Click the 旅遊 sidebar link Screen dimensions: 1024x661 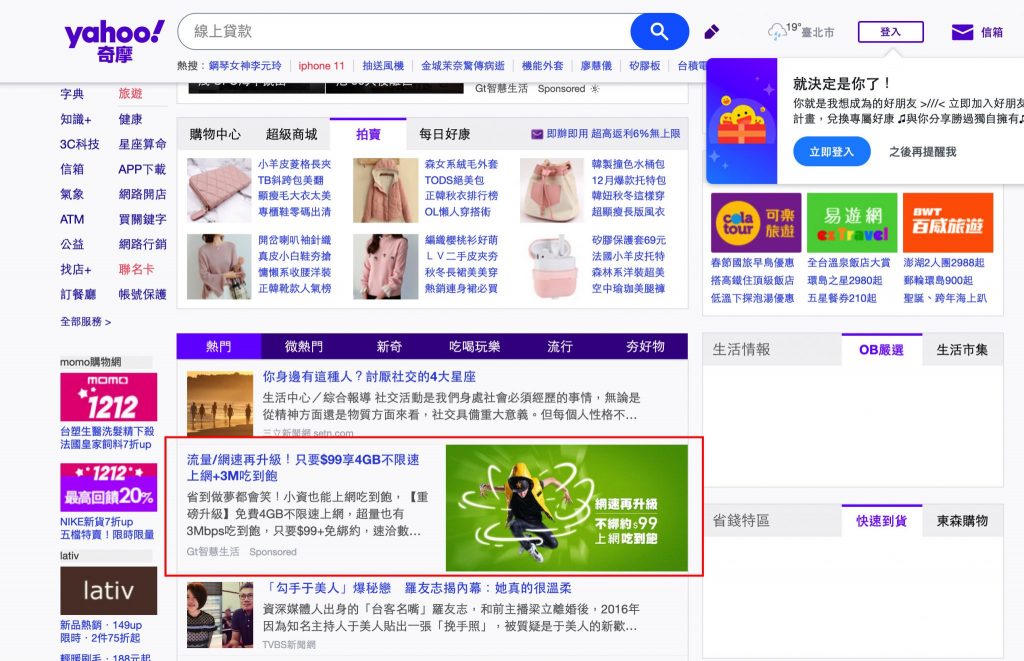[x=130, y=93]
